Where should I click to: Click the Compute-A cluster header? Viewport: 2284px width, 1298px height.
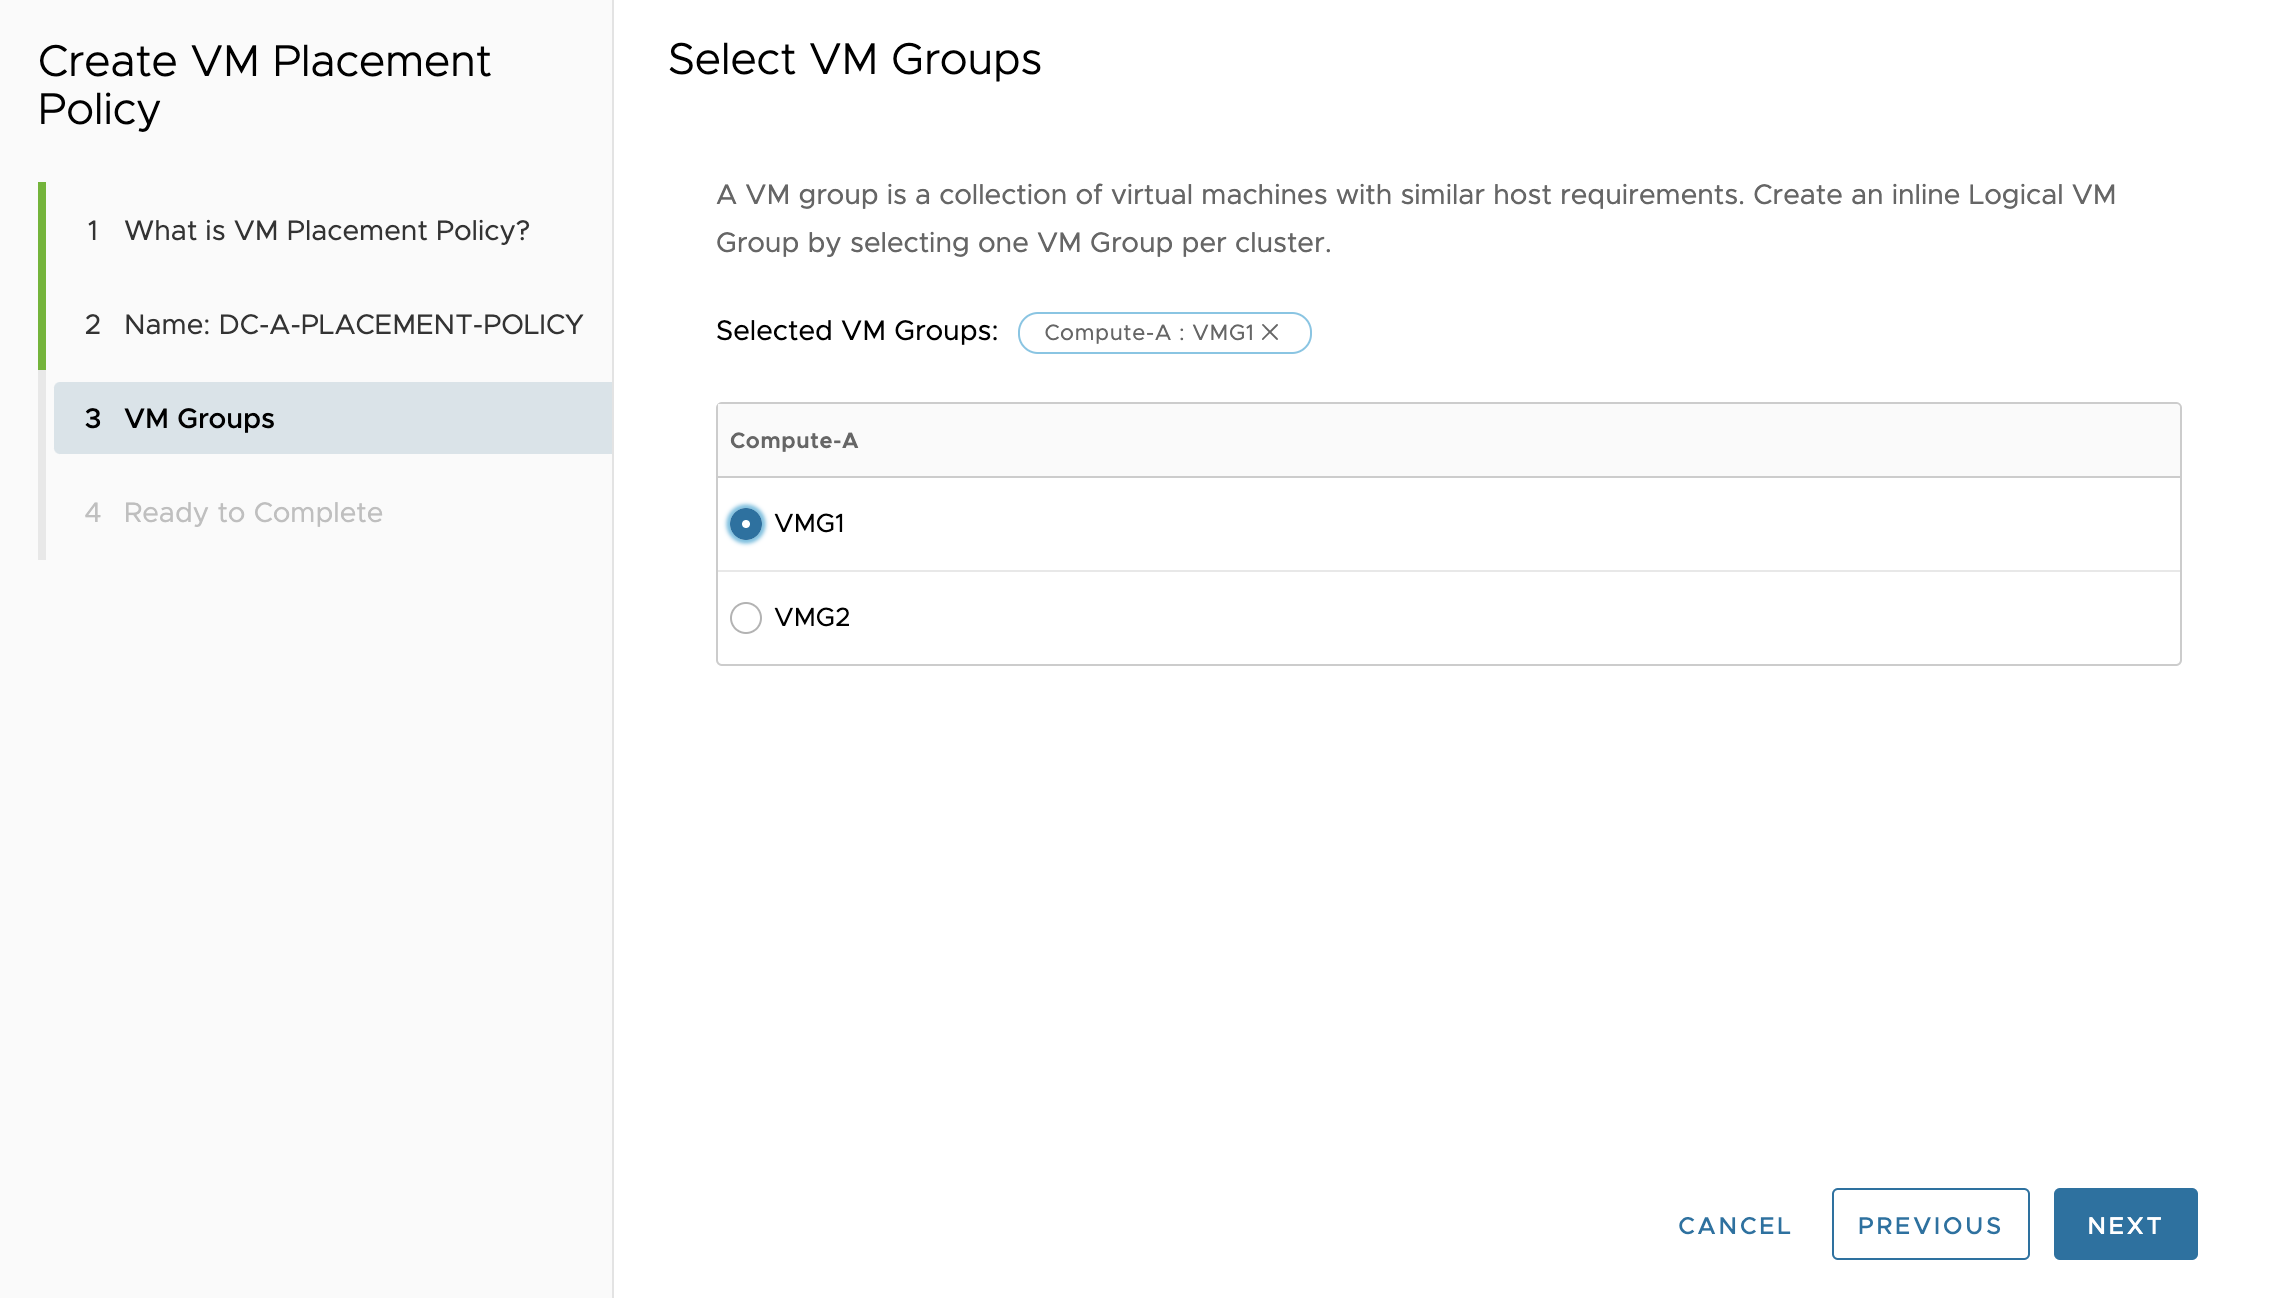(x=794, y=441)
